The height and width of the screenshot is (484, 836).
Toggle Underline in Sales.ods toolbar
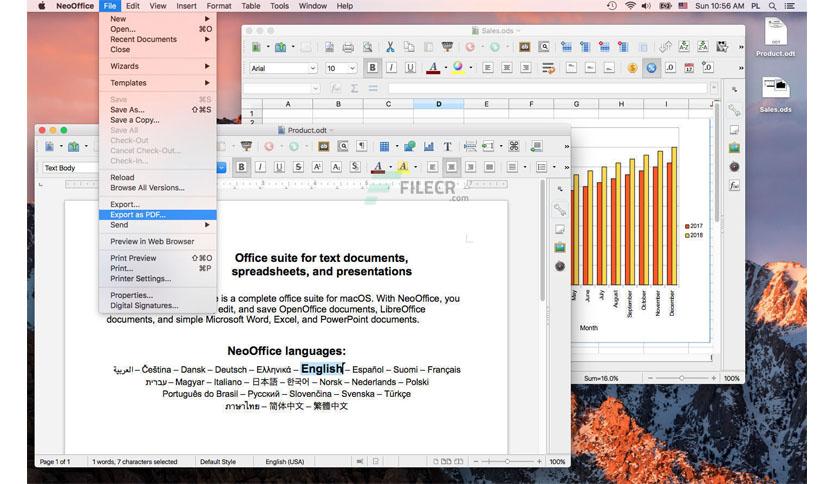coord(410,68)
